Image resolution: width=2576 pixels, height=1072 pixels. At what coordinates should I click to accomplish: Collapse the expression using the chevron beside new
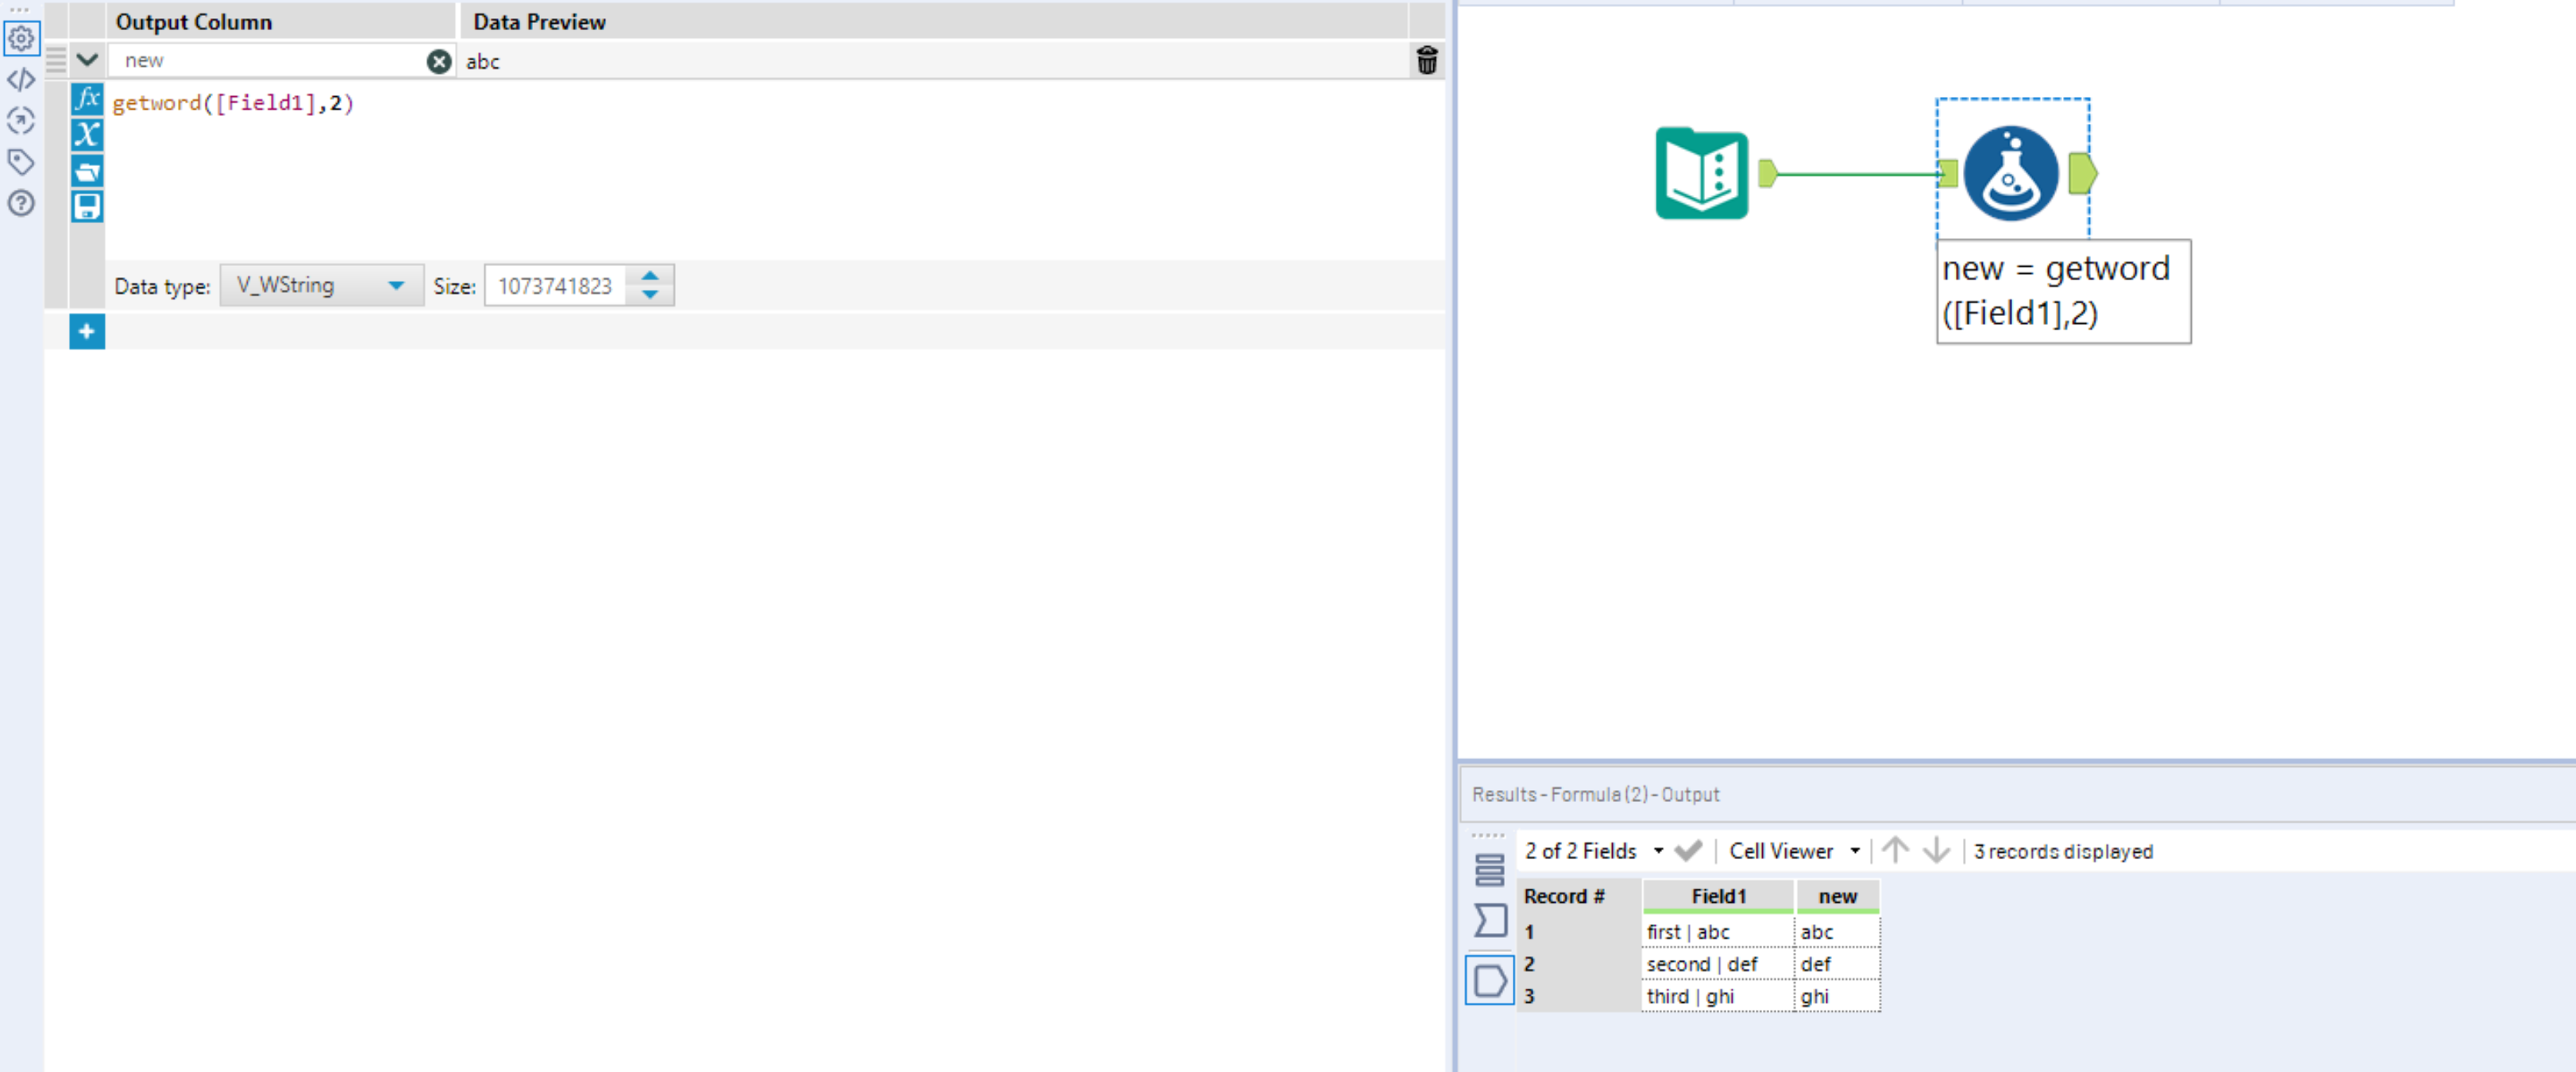point(87,60)
